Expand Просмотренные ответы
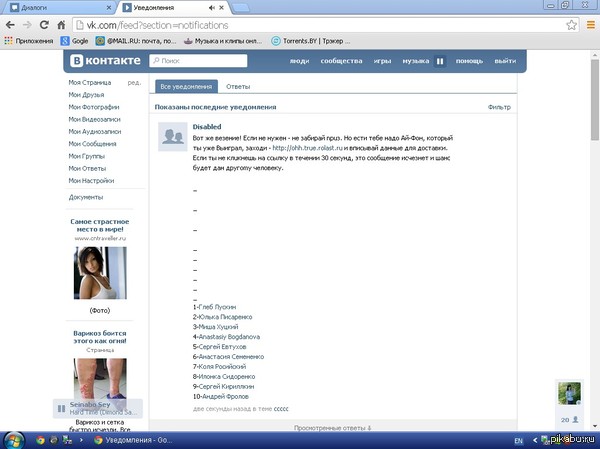 [333, 428]
